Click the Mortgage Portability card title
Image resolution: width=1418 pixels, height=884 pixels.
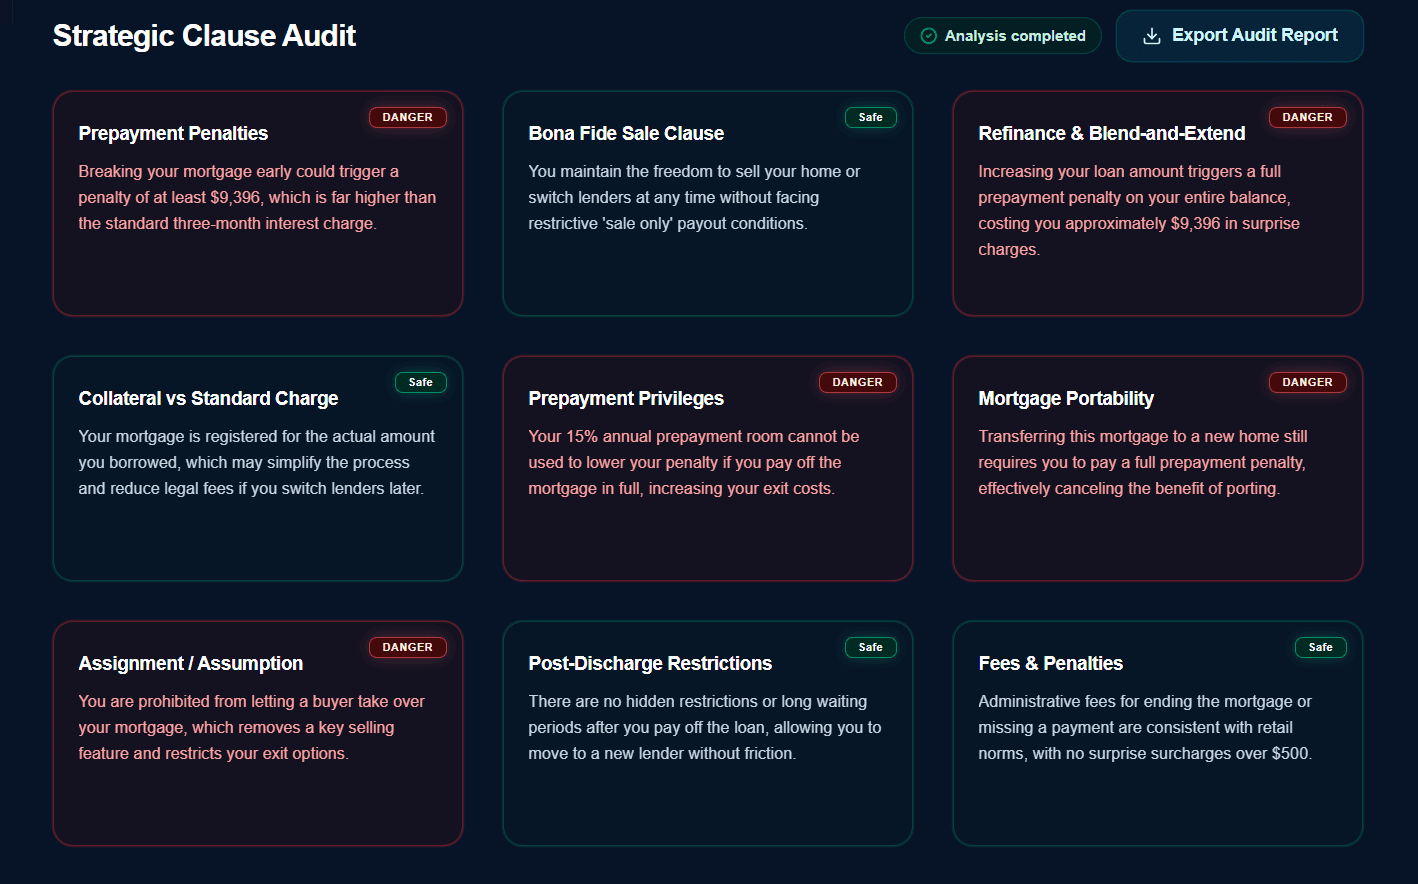pyautogui.click(x=1066, y=398)
